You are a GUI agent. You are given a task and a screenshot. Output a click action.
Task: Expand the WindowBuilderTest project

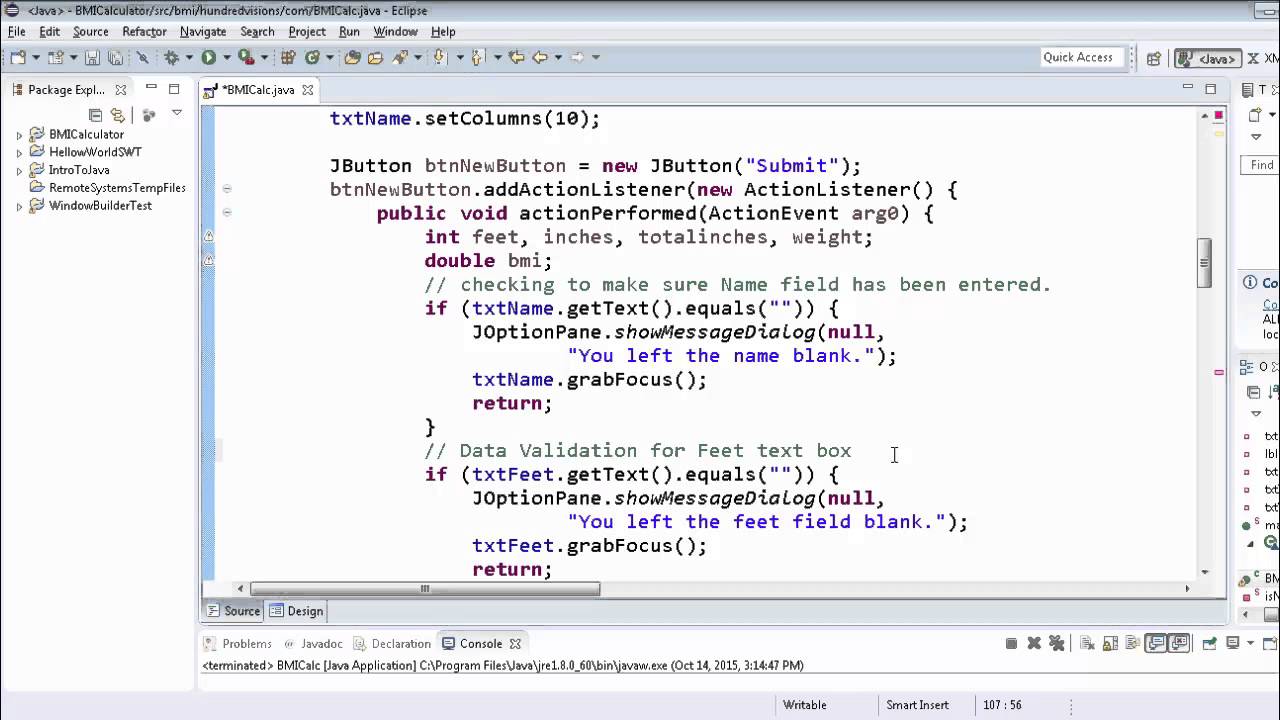click(x=19, y=207)
